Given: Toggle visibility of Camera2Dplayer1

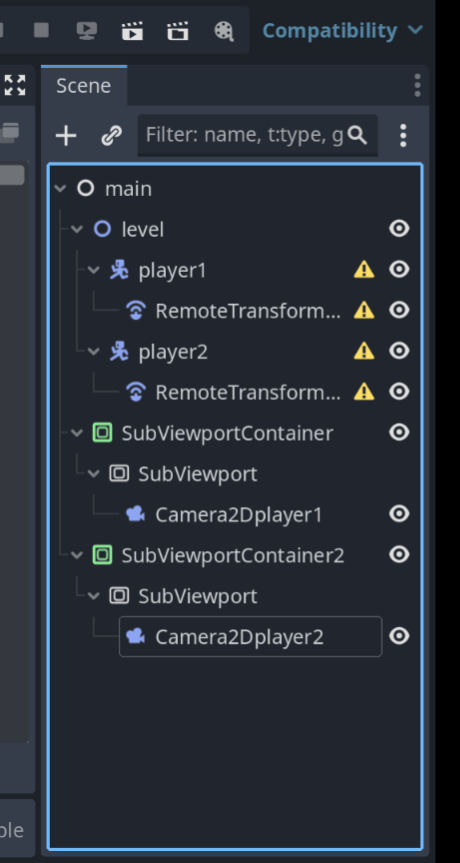Looking at the screenshot, I should [x=399, y=514].
